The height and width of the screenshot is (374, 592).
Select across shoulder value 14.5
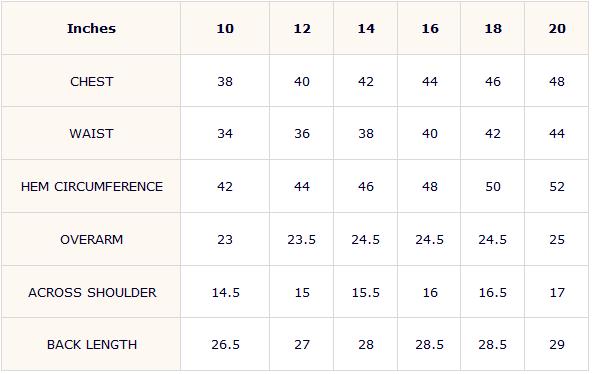[225, 292]
